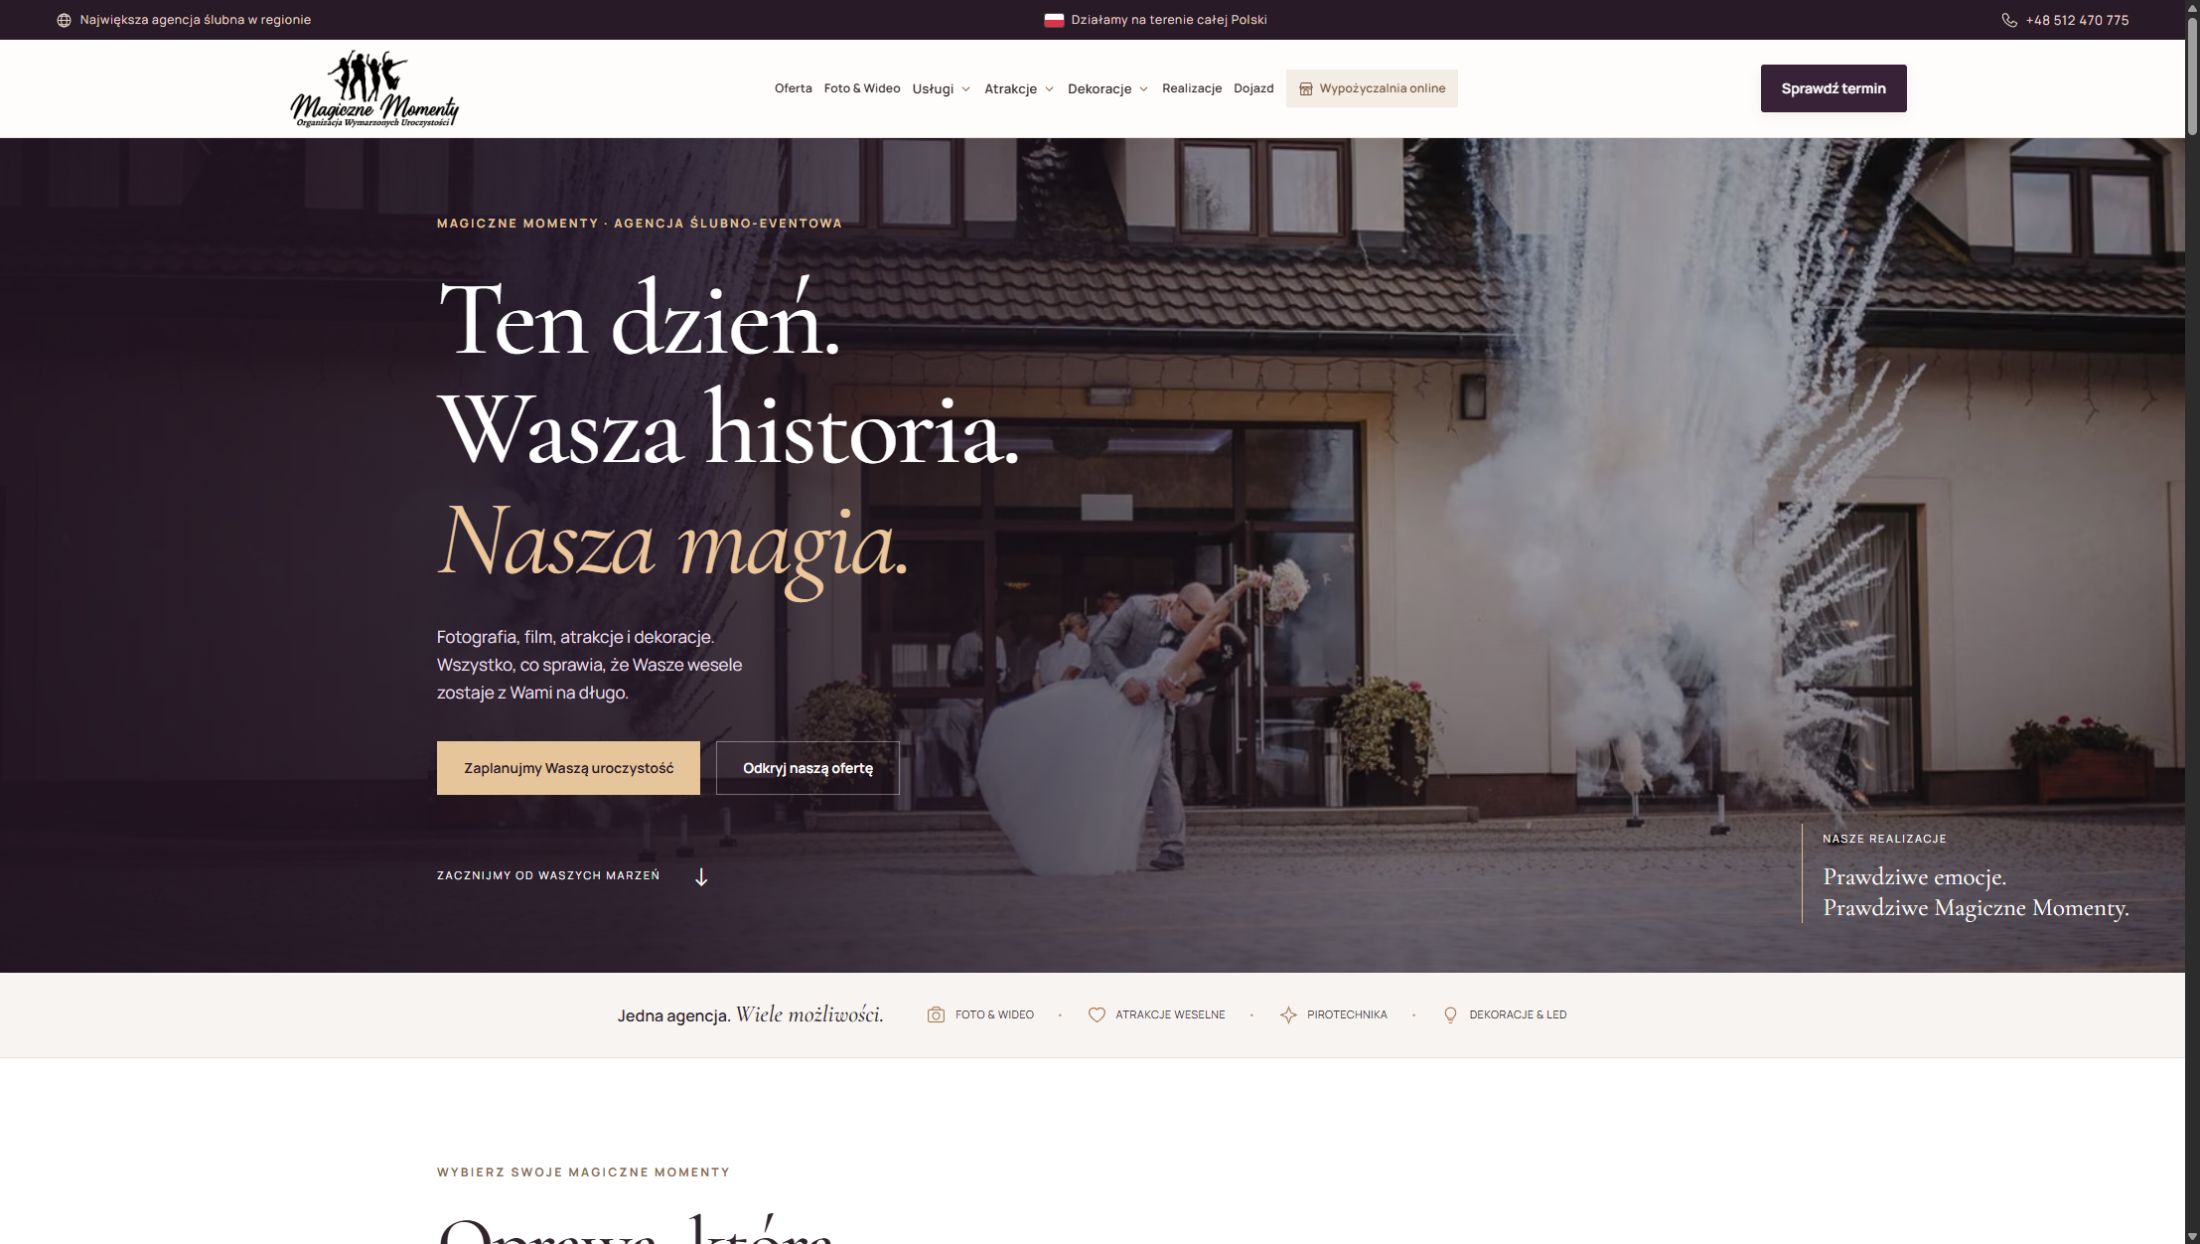
Task: Click the page scrollbar thumb
Action: click(2192, 76)
